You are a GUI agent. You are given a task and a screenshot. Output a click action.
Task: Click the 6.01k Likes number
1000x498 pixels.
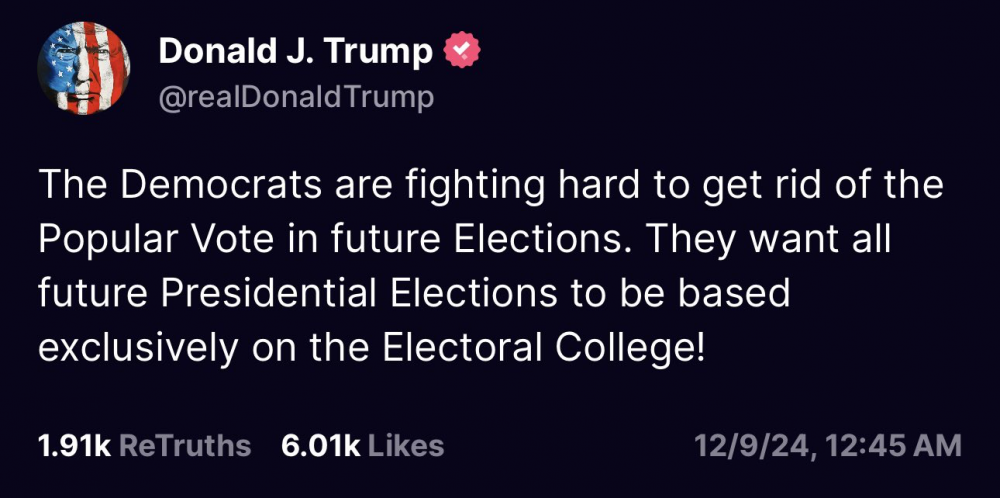click(x=321, y=445)
